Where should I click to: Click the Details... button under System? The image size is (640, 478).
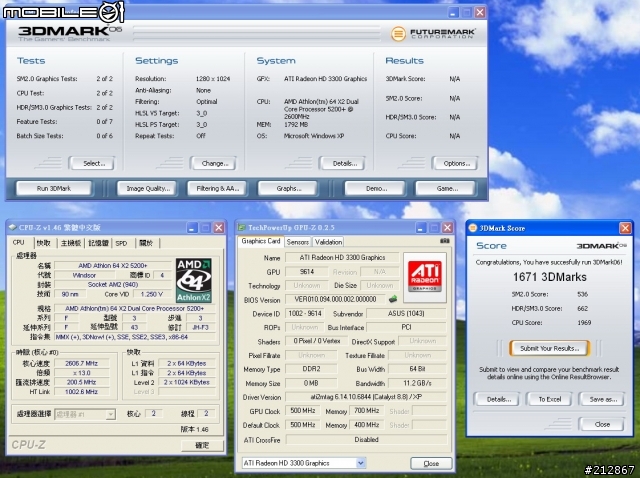344,163
